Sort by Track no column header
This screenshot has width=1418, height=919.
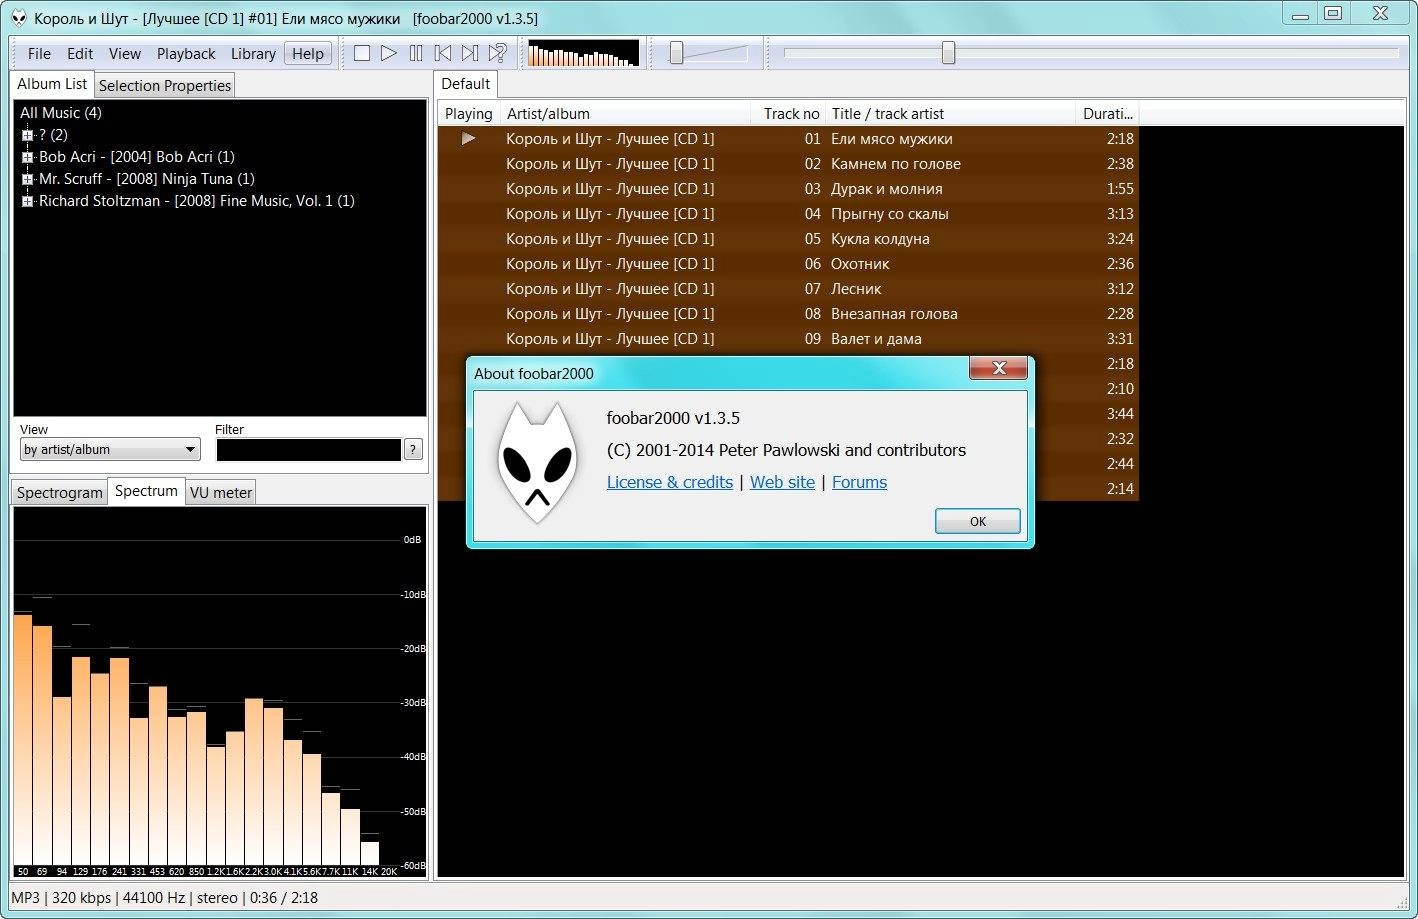[788, 114]
